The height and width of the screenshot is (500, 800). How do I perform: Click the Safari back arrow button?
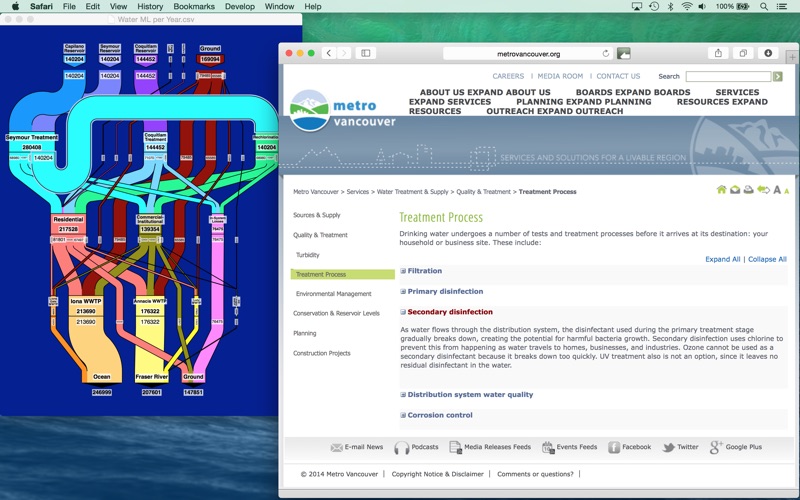329,53
